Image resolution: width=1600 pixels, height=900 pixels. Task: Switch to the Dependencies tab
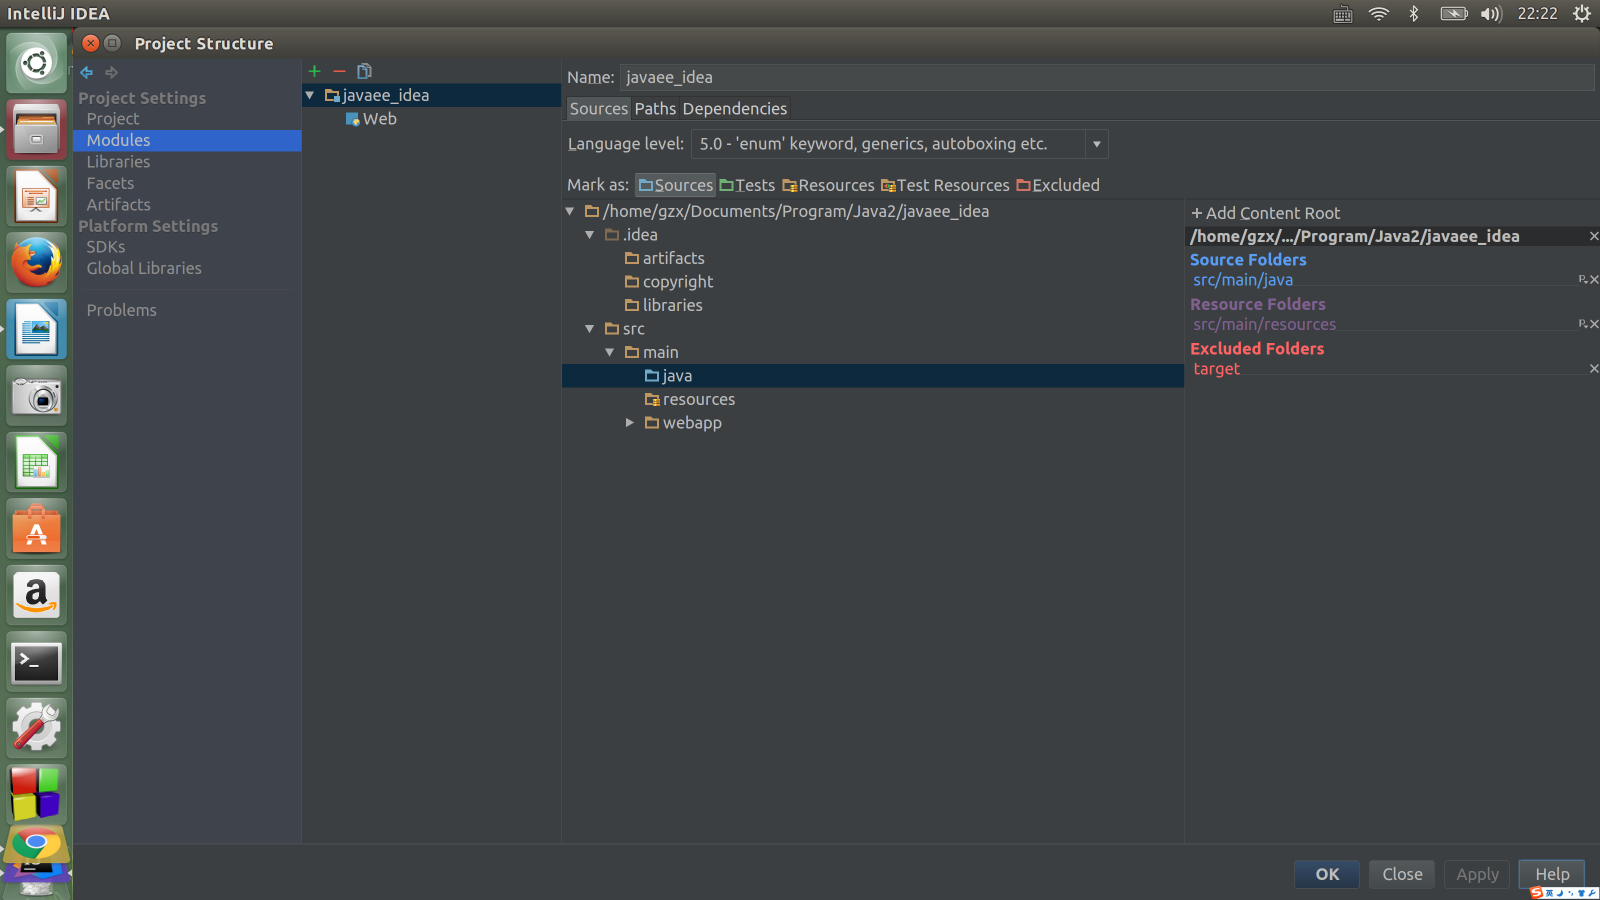tap(735, 109)
